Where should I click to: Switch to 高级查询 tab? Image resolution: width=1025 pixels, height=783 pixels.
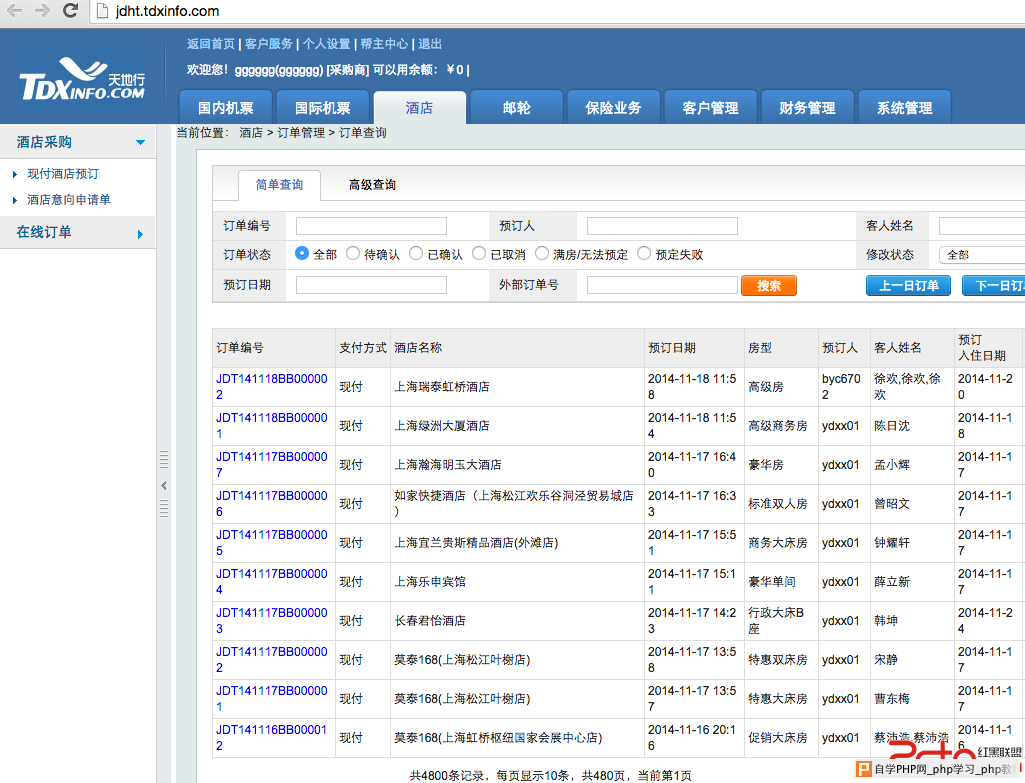pyautogui.click(x=372, y=185)
